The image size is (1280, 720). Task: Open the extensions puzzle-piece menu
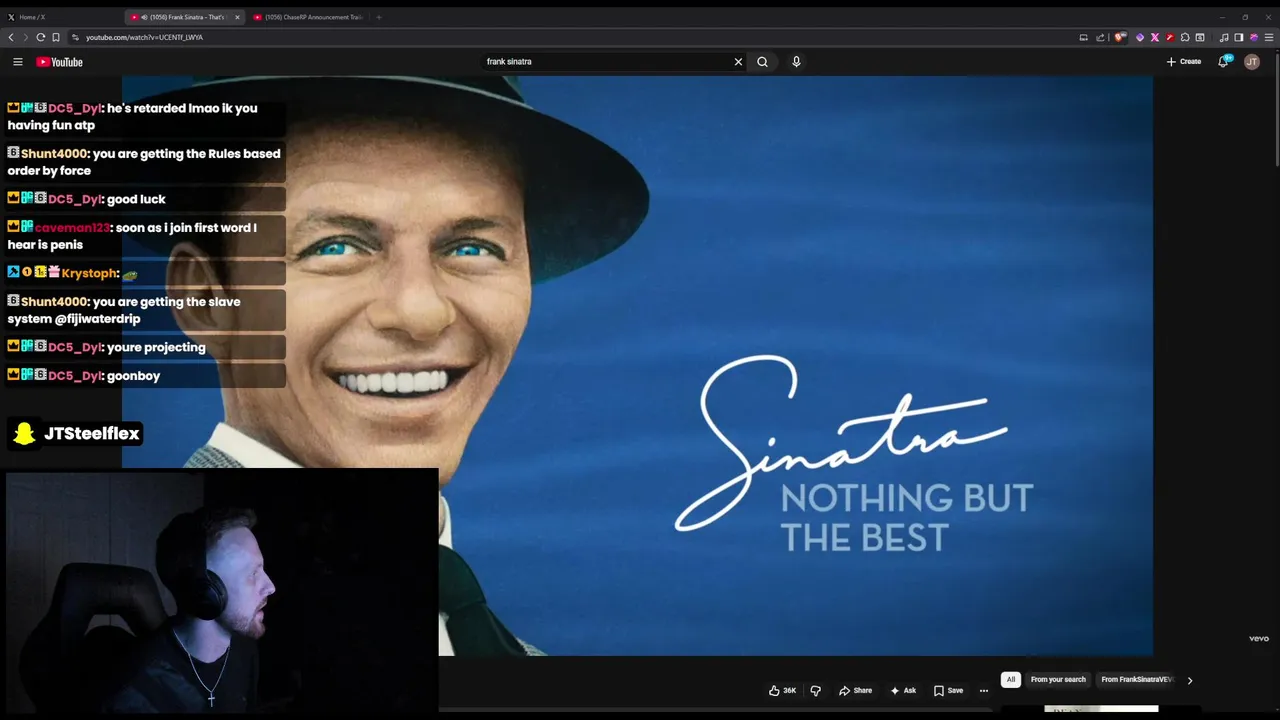[x=1185, y=37]
